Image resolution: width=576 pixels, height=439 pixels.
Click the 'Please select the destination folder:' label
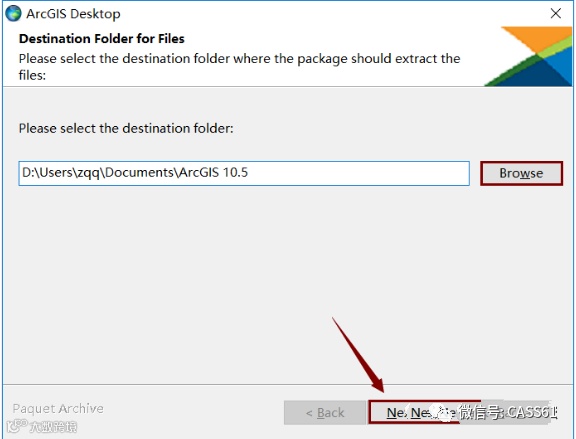click(x=126, y=128)
